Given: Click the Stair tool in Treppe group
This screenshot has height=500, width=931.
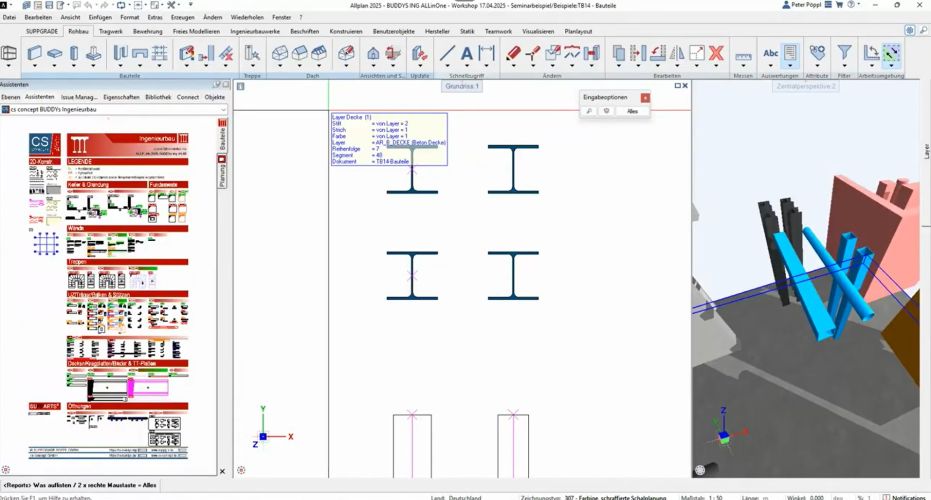Looking at the screenshot, I should [x=252, y=53].
